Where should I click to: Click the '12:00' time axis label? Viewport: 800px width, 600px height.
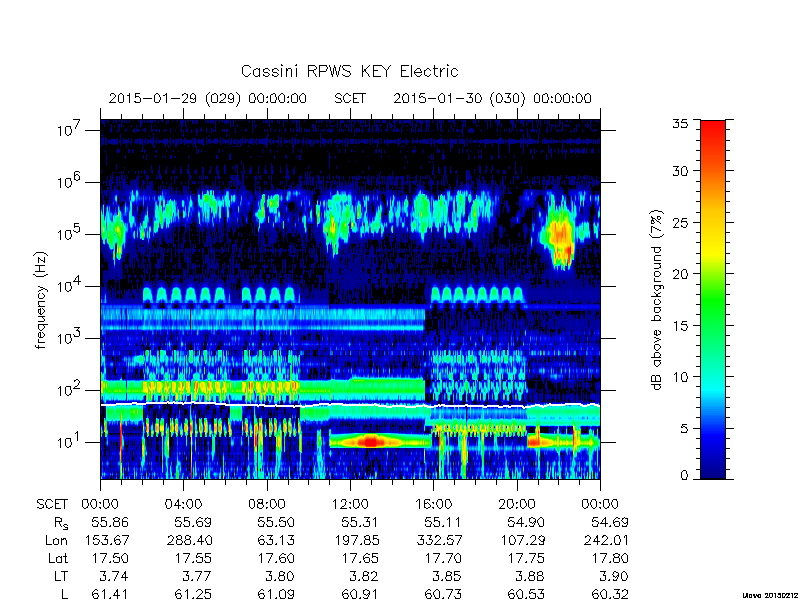coord(350,505)
